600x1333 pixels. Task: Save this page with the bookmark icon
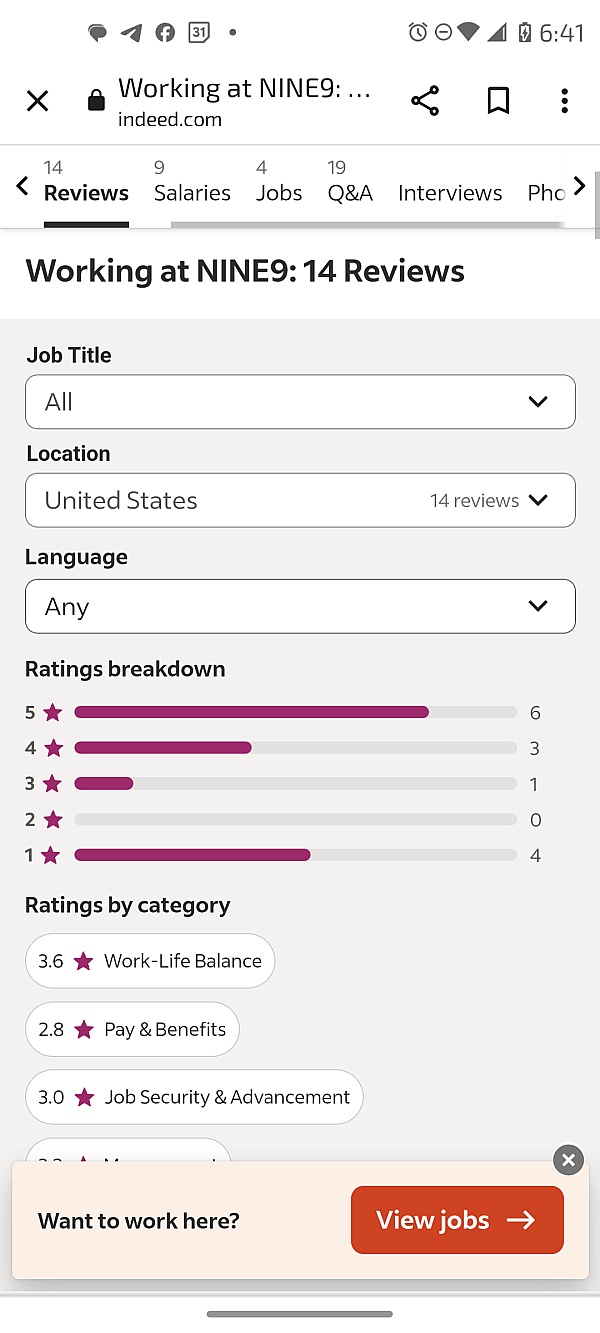pyautogui.click(x=498, y=100)
